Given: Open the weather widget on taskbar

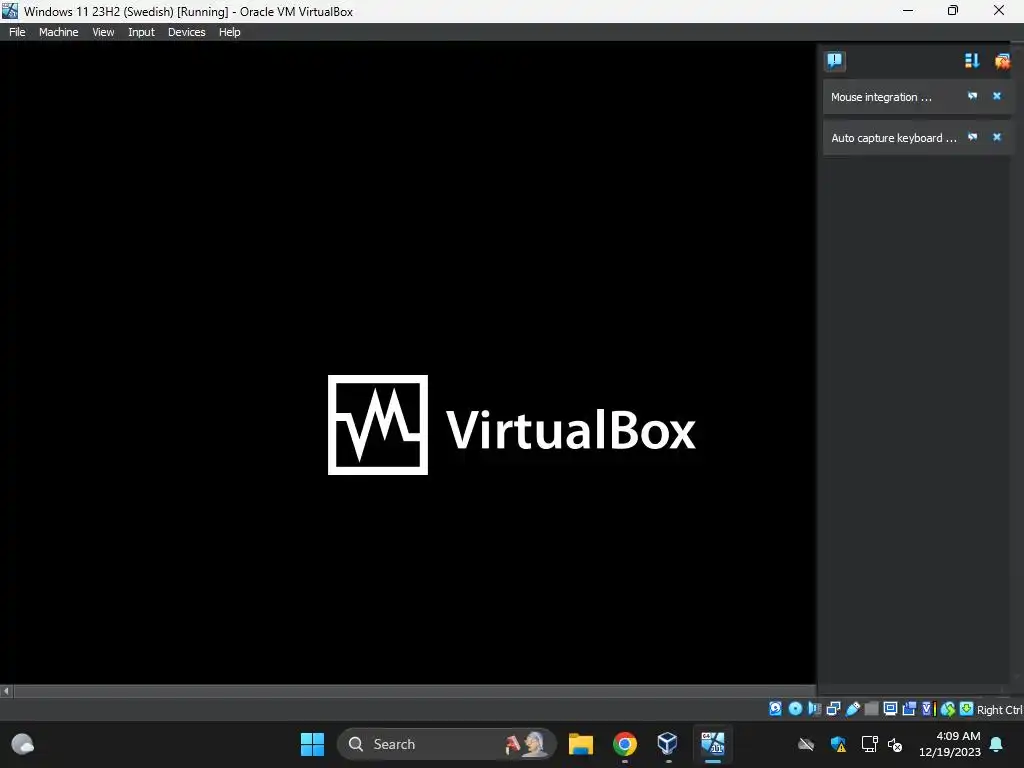Looking at the screenshot, I should pos(23,744).
